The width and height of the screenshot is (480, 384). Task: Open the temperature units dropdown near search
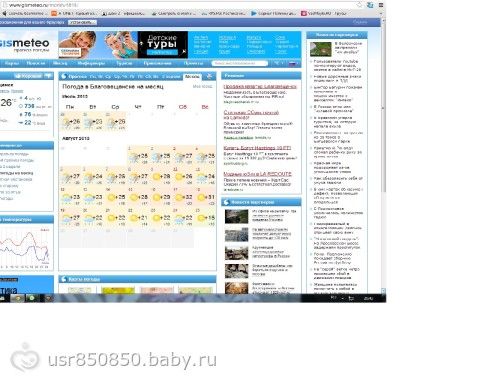tap(278, 63)
